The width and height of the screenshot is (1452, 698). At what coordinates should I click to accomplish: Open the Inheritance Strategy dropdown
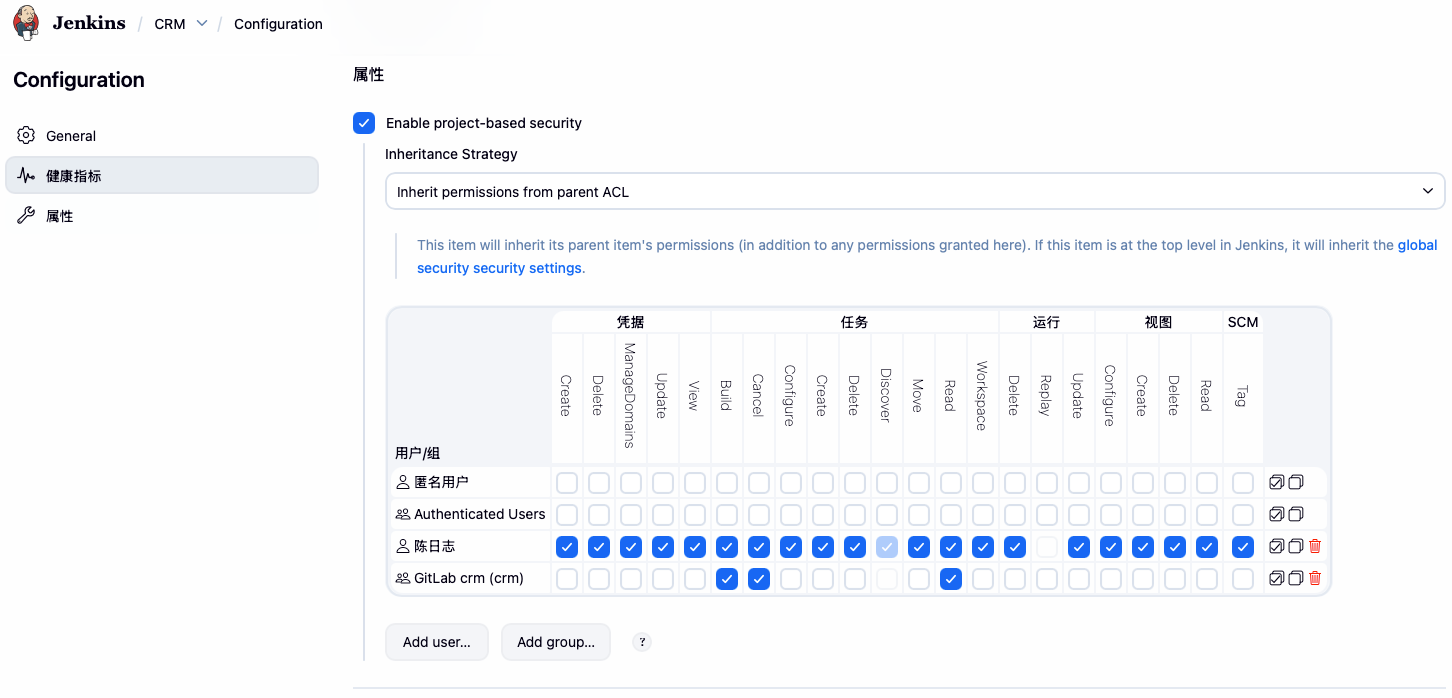coord(913,191)
